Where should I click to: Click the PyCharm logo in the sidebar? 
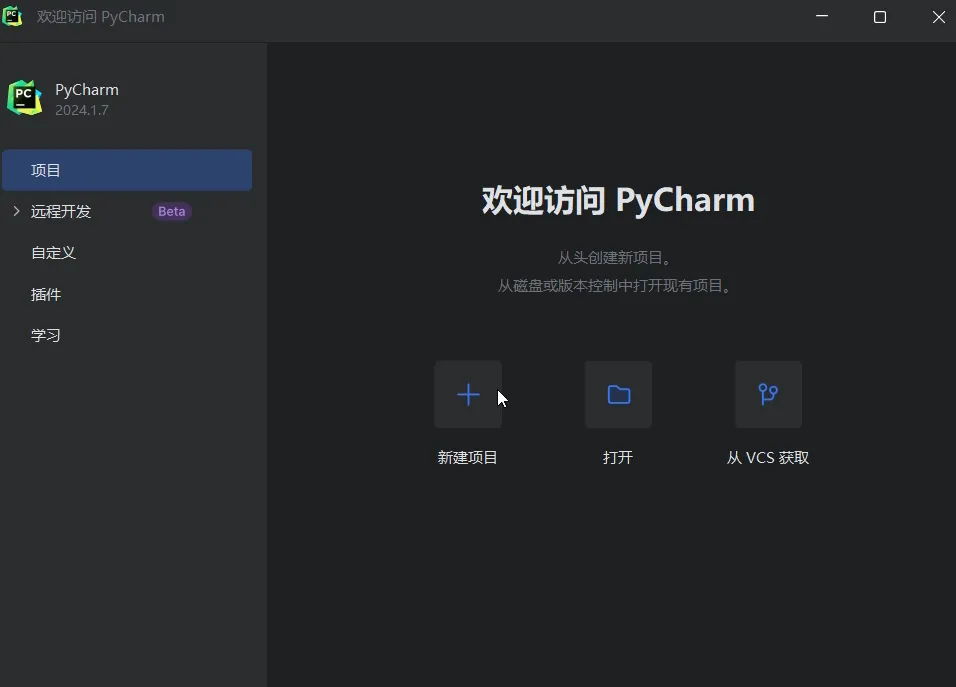click(24, 98)
